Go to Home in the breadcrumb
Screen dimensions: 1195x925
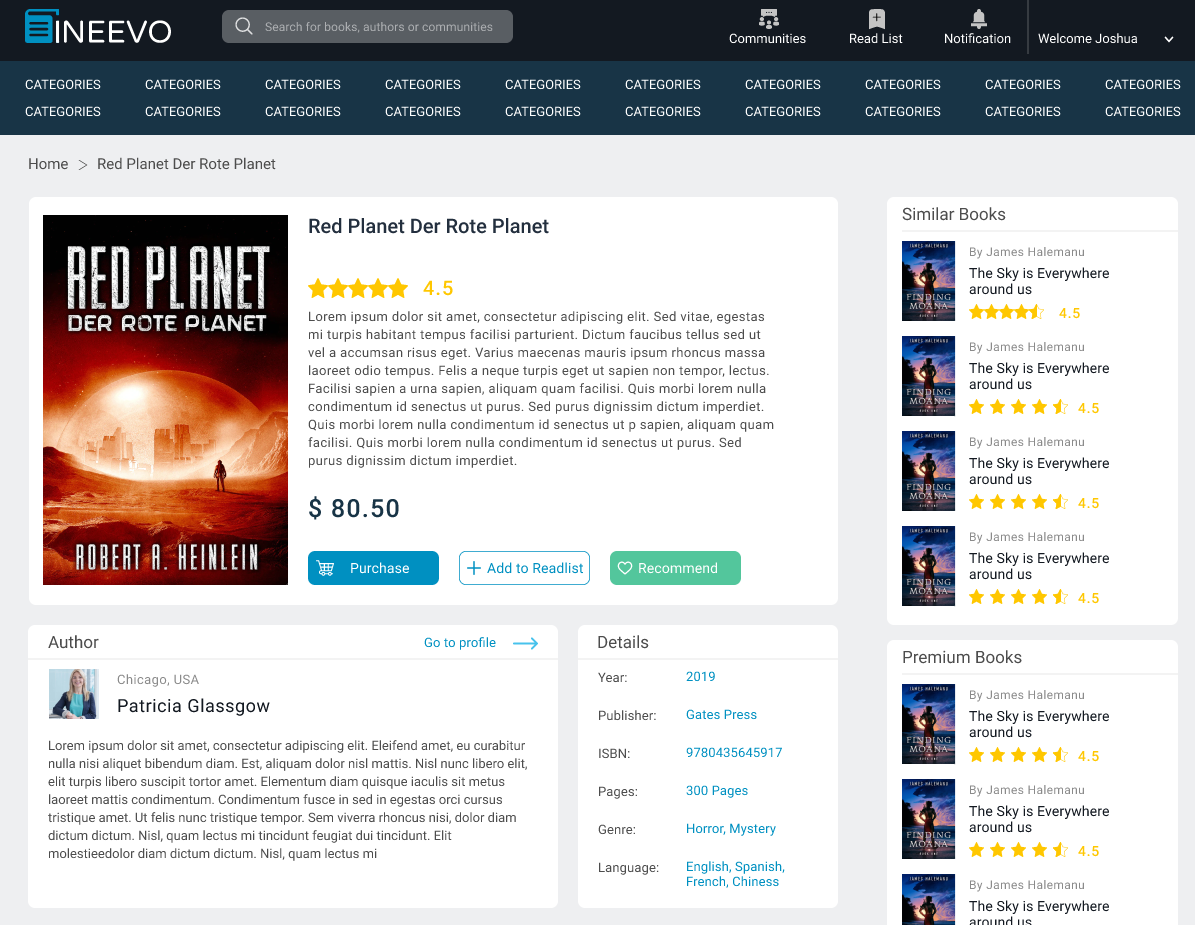point(48,164)
